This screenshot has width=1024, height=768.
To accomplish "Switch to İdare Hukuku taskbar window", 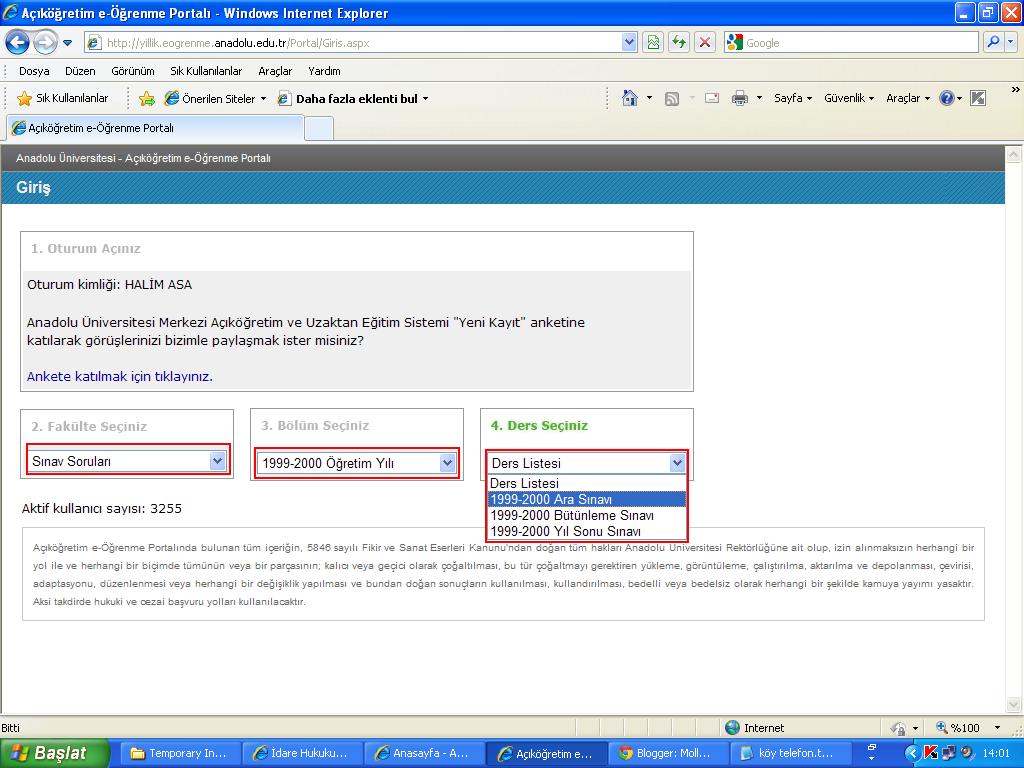I will (302, 753).
